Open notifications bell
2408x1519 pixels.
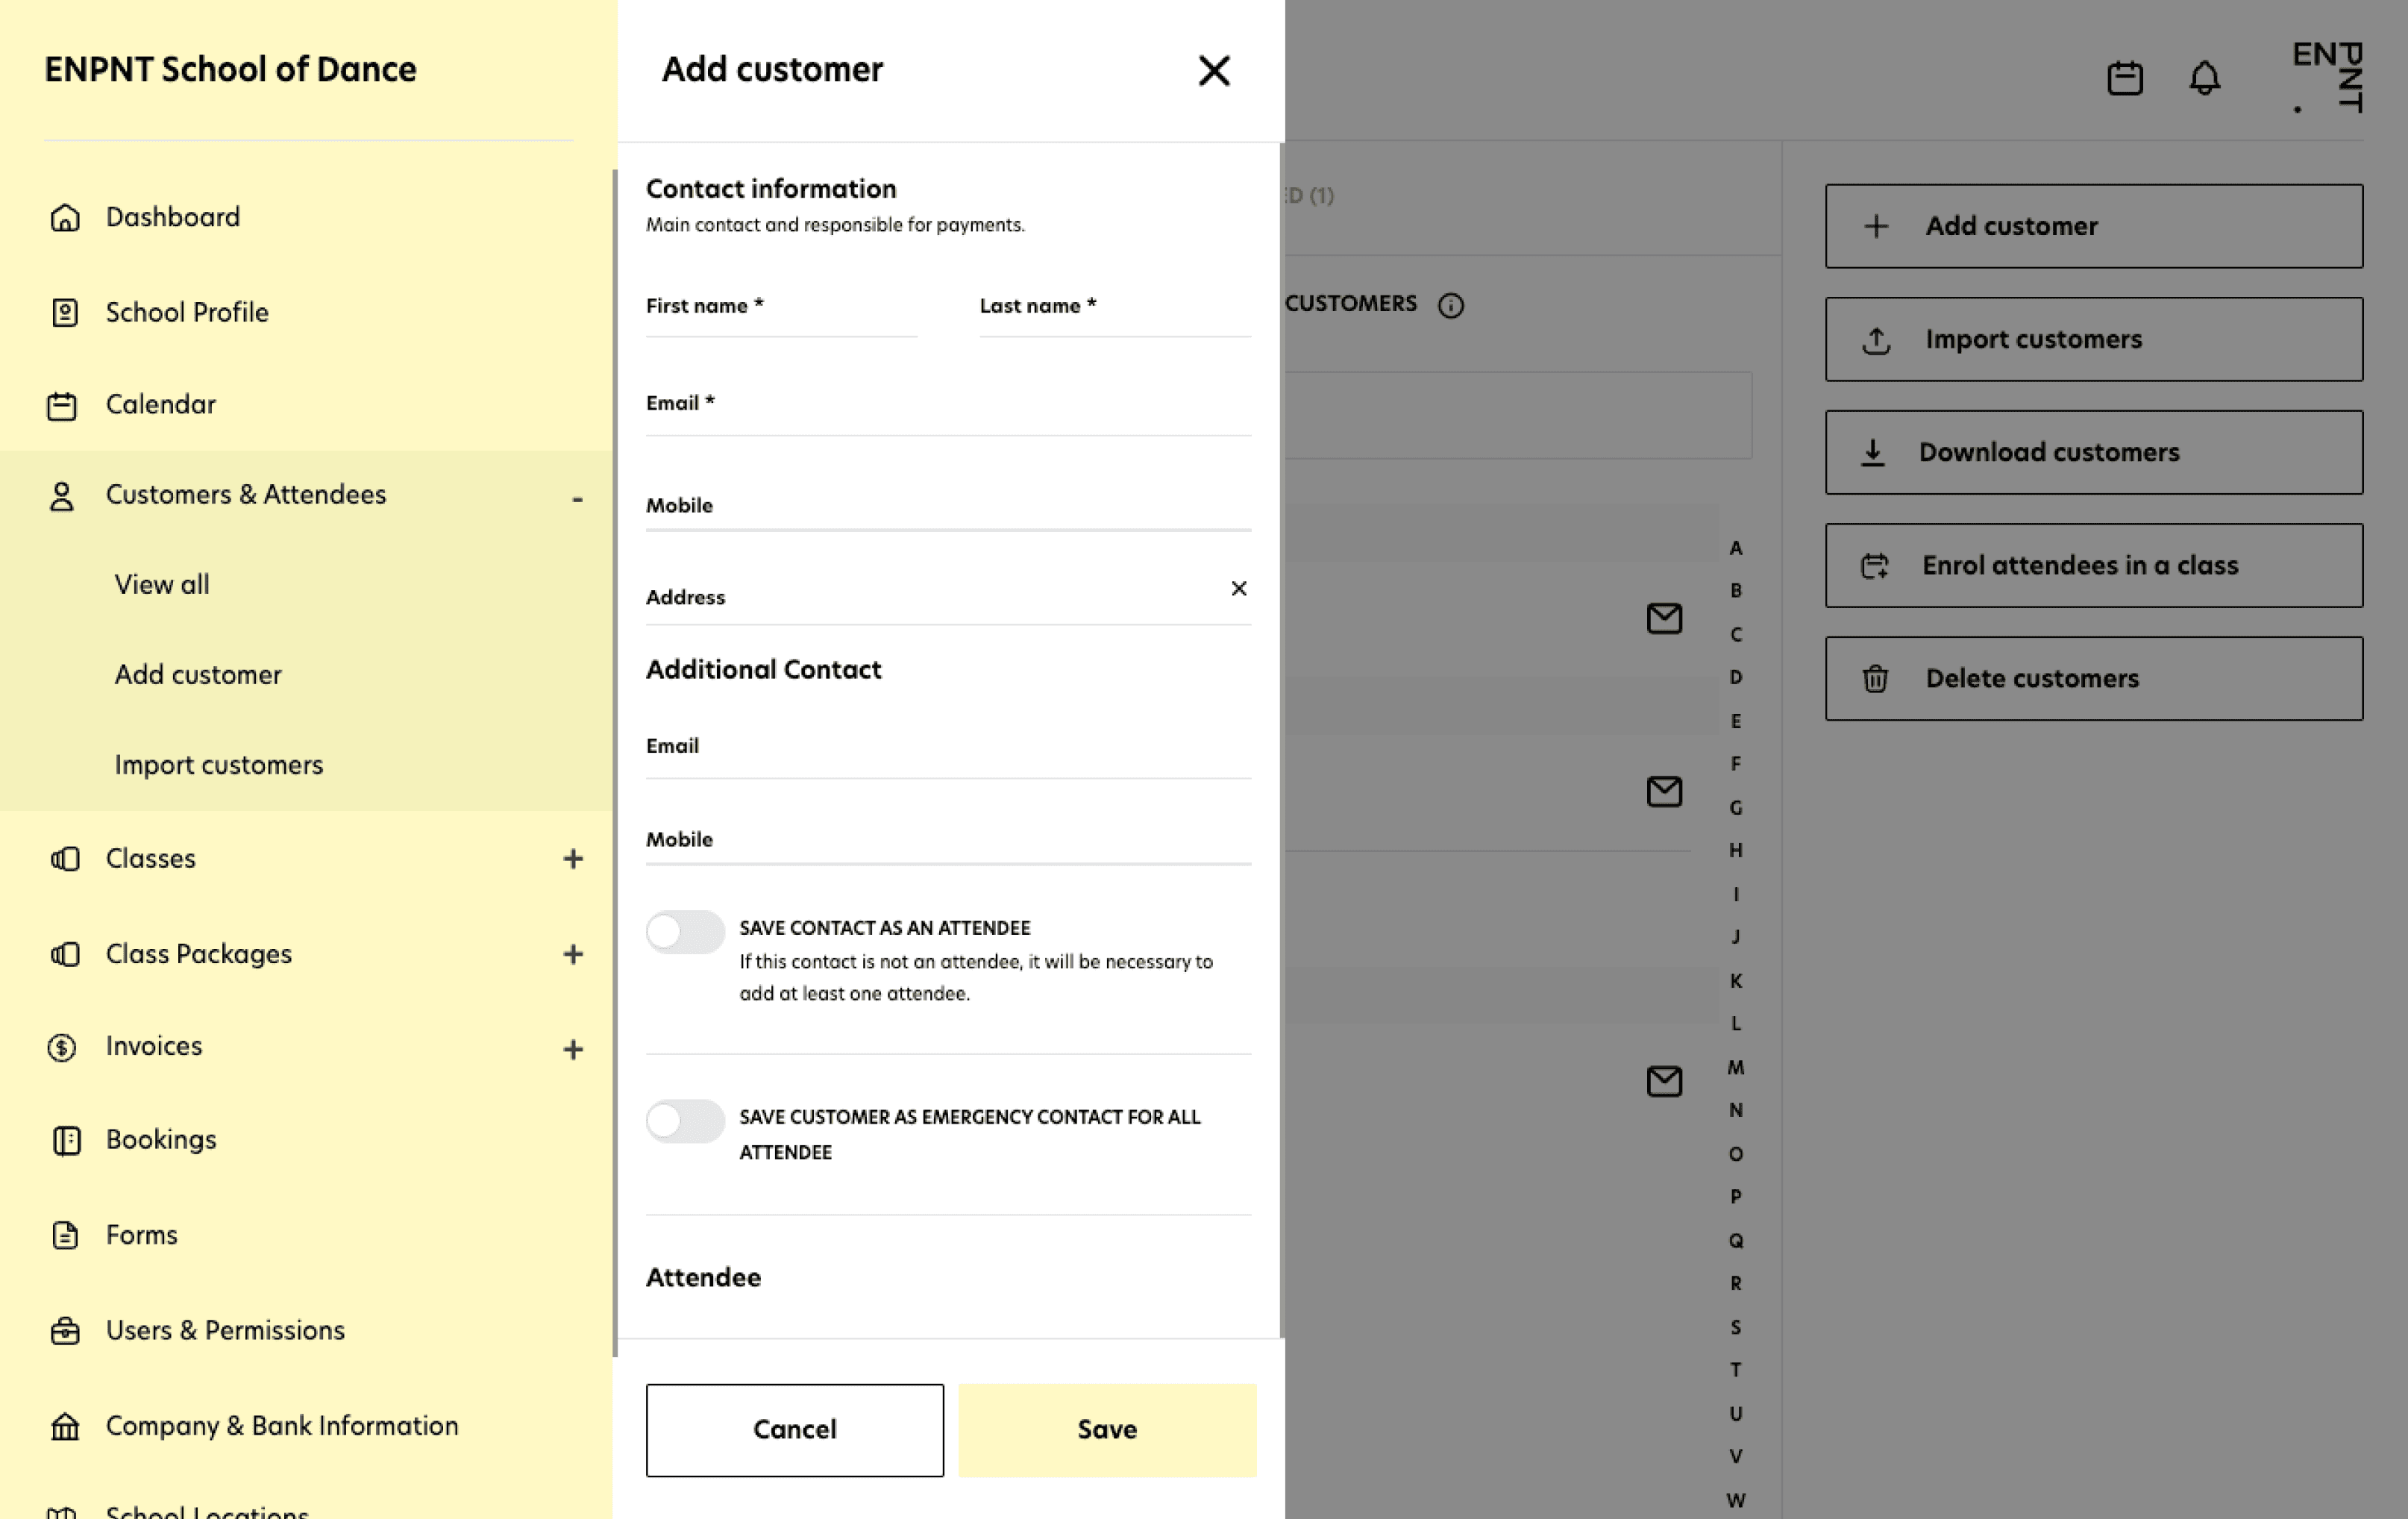coord(2204,77)
